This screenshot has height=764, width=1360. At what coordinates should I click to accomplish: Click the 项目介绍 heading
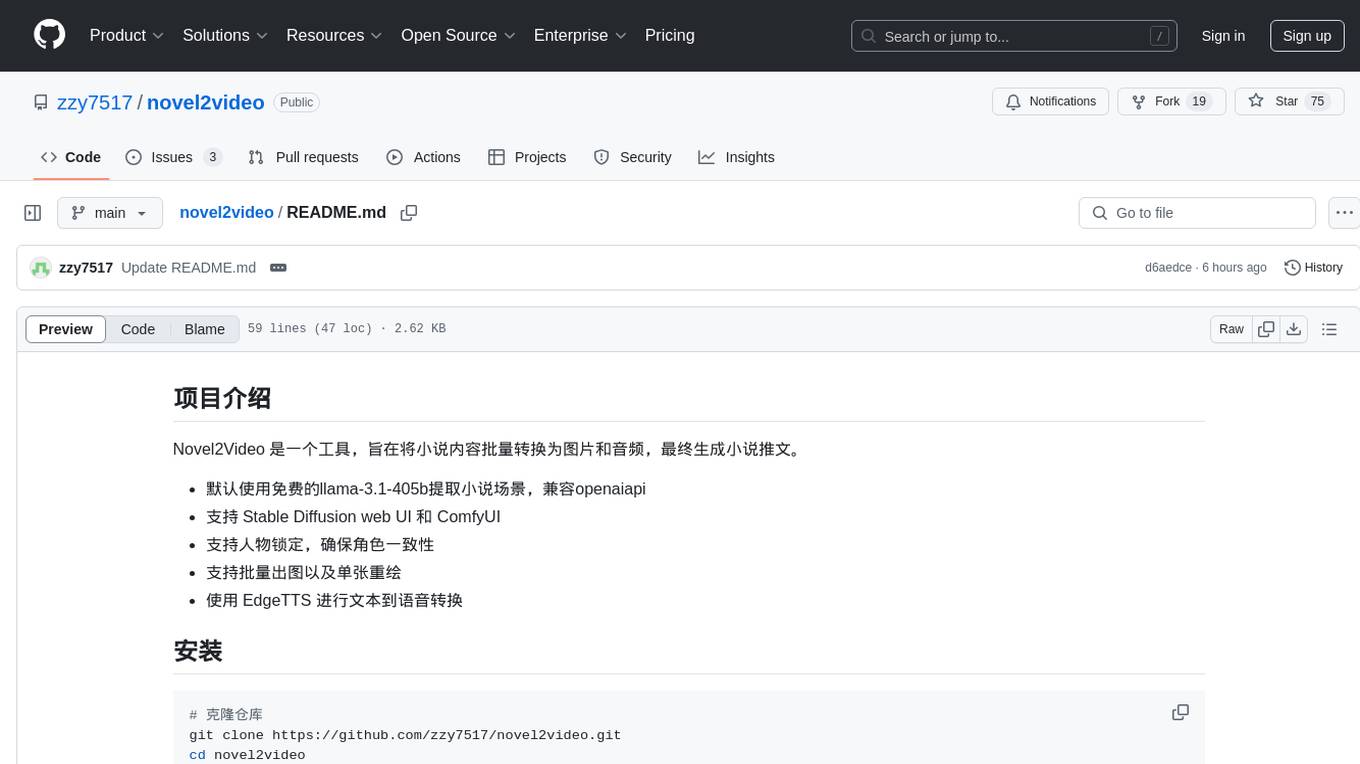click(x=222, y=398)
